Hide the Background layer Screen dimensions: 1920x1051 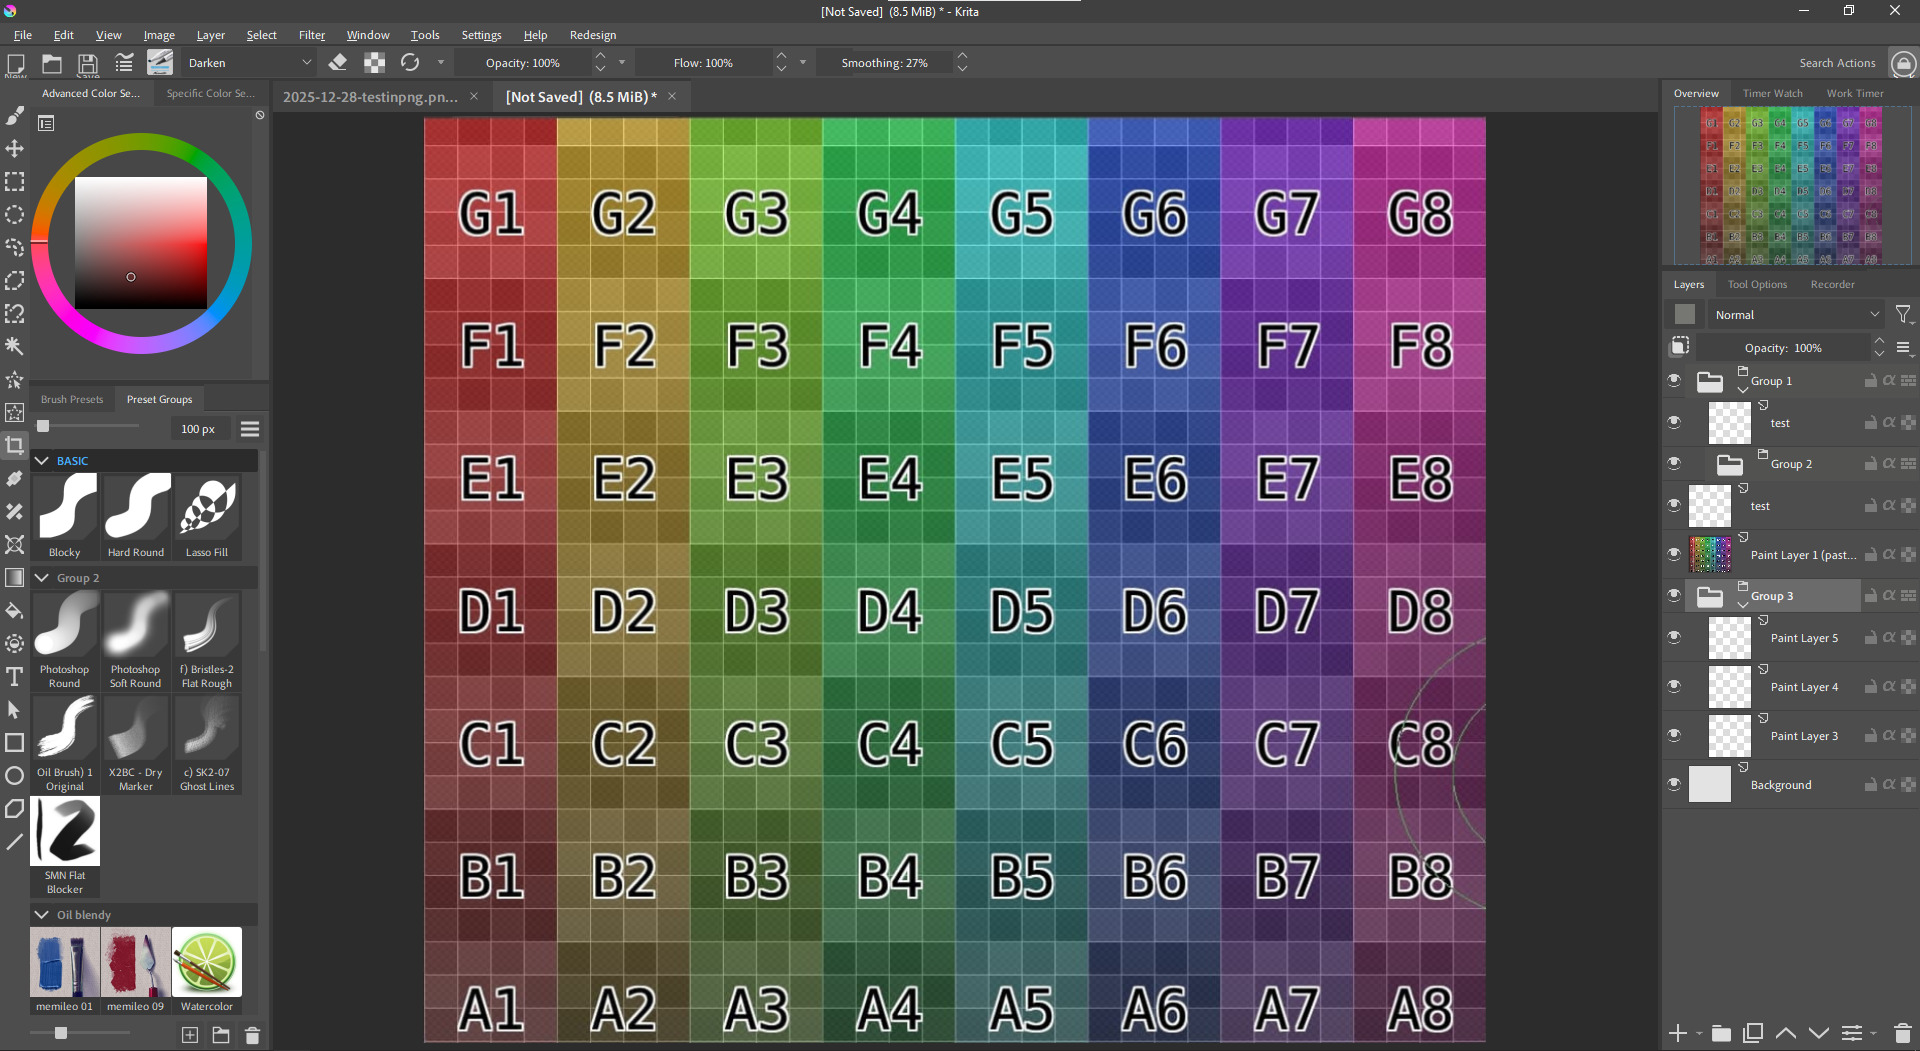(1674, 784)
